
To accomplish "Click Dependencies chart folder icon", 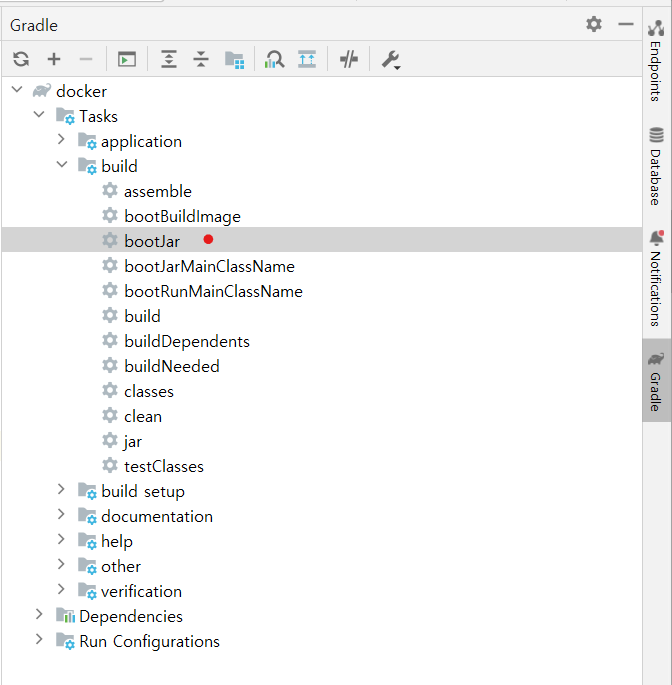I will pos(66,616).
